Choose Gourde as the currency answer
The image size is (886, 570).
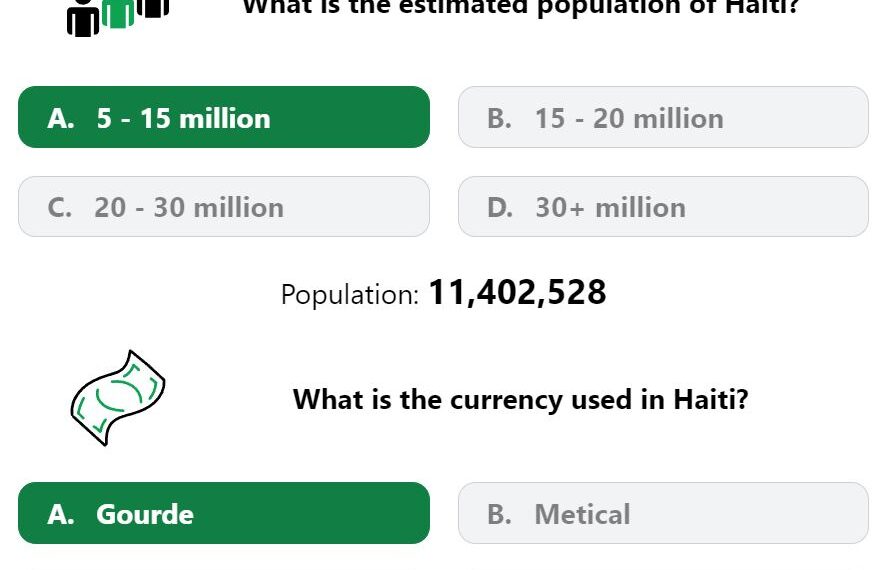coord(224,514)
